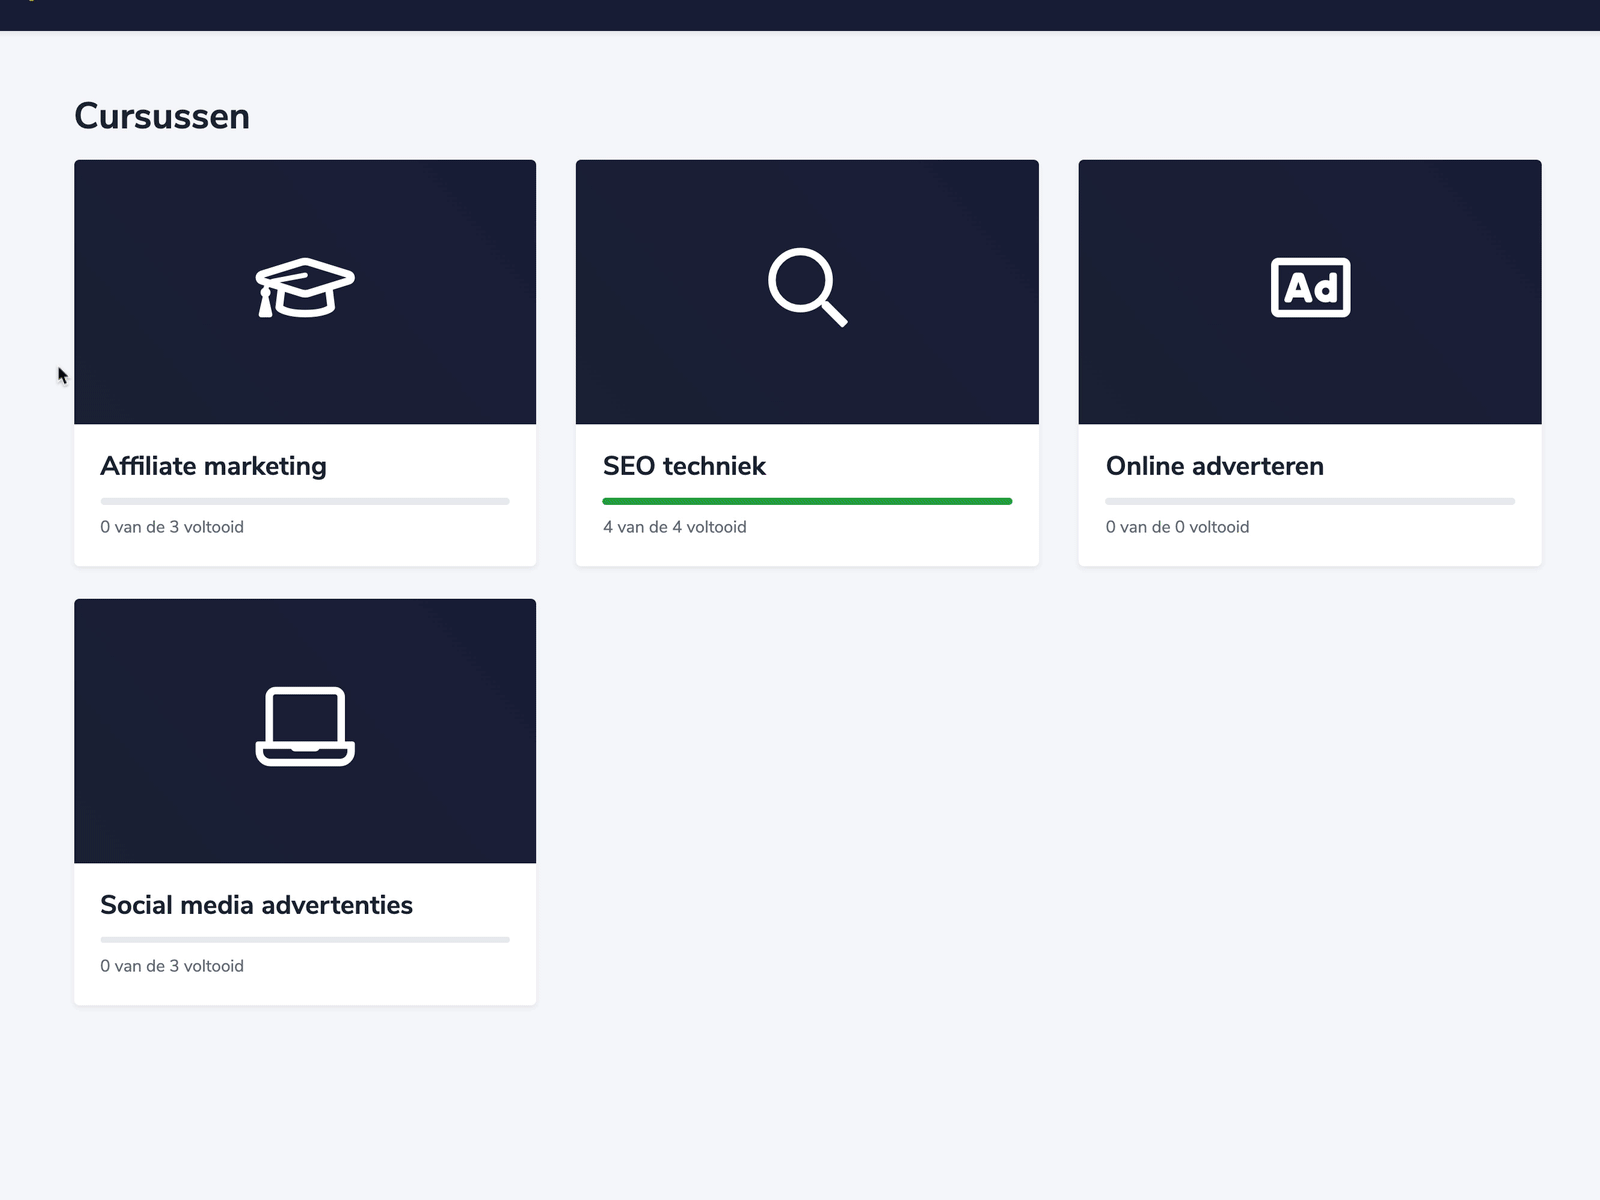
Task: Click the '4 van de 4 voltooid' text
Action: [x=675, y=527]
